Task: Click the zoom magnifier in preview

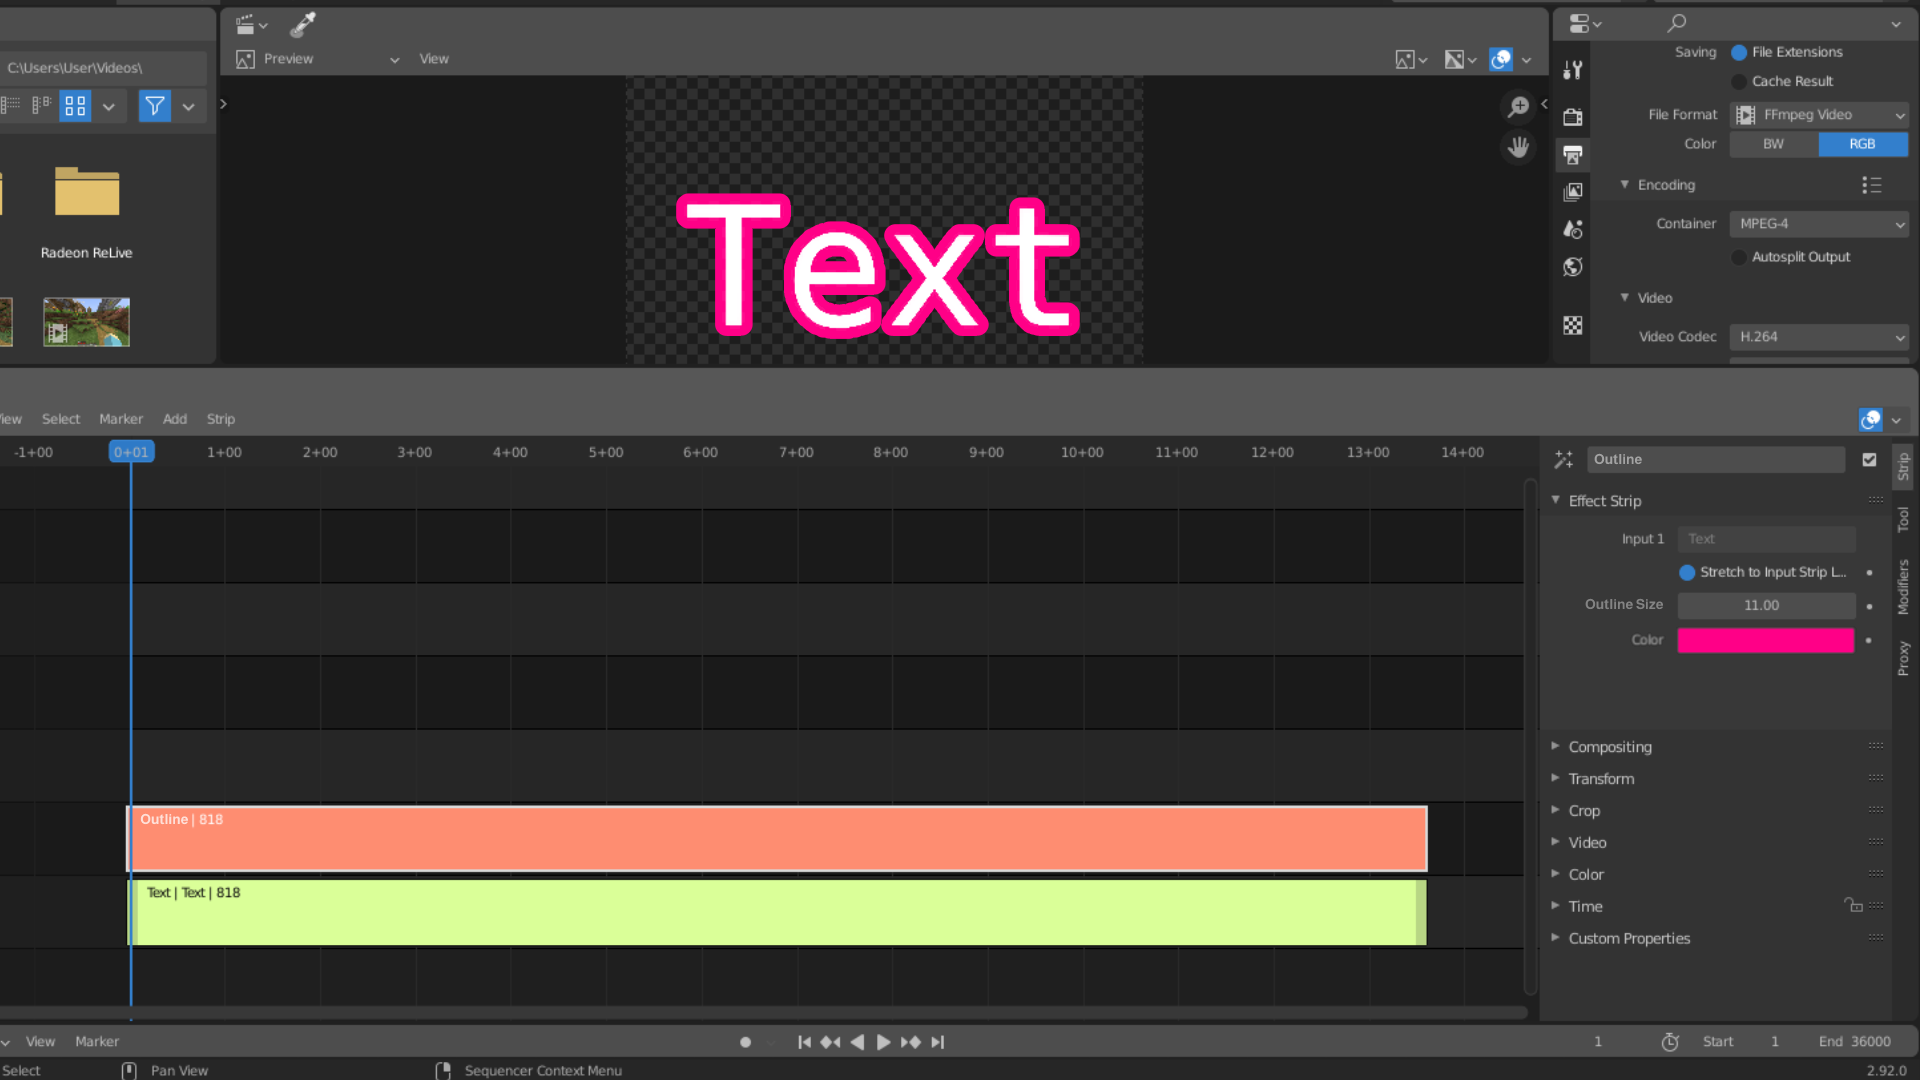Action: pyautogui.click(x=1518, y=106)
